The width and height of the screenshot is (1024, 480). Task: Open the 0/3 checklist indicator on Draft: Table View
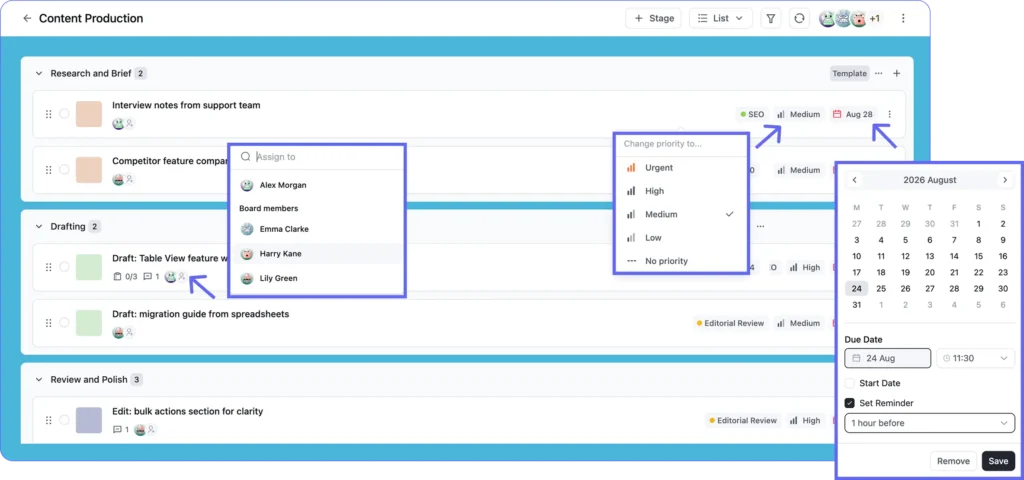coord(125,276)
